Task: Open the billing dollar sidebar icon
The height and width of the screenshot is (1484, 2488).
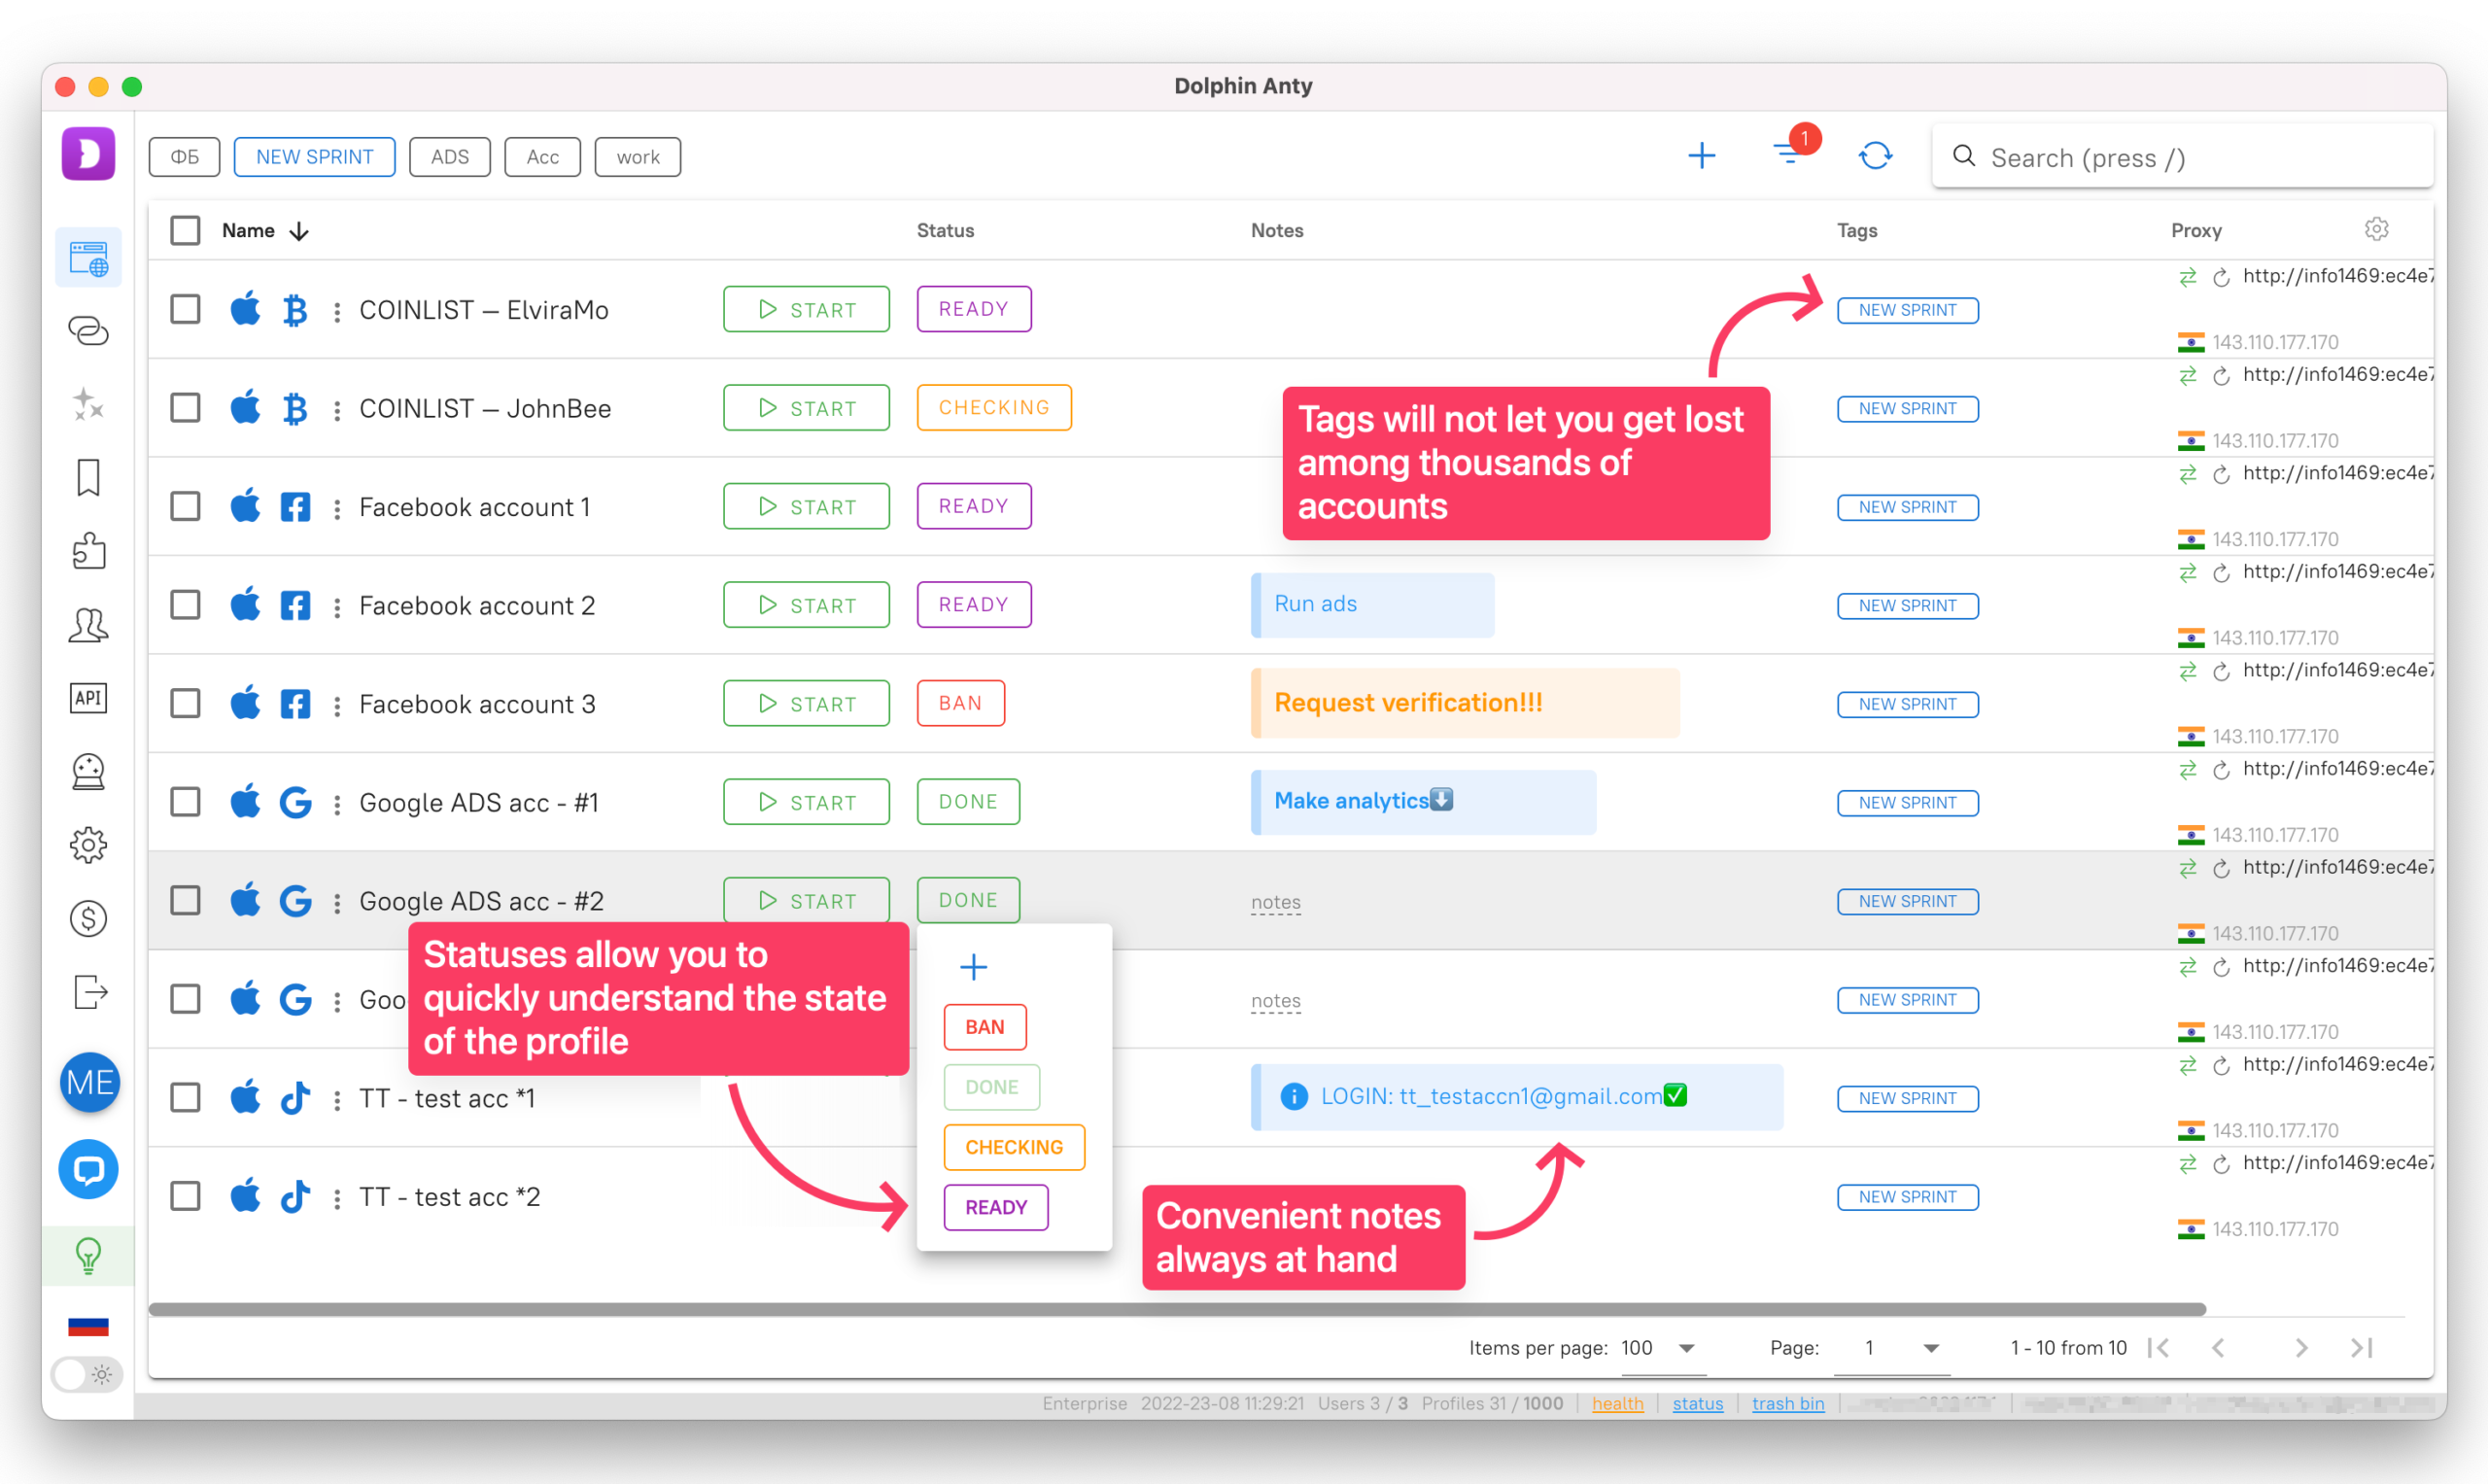Action: tap(88, 918)
